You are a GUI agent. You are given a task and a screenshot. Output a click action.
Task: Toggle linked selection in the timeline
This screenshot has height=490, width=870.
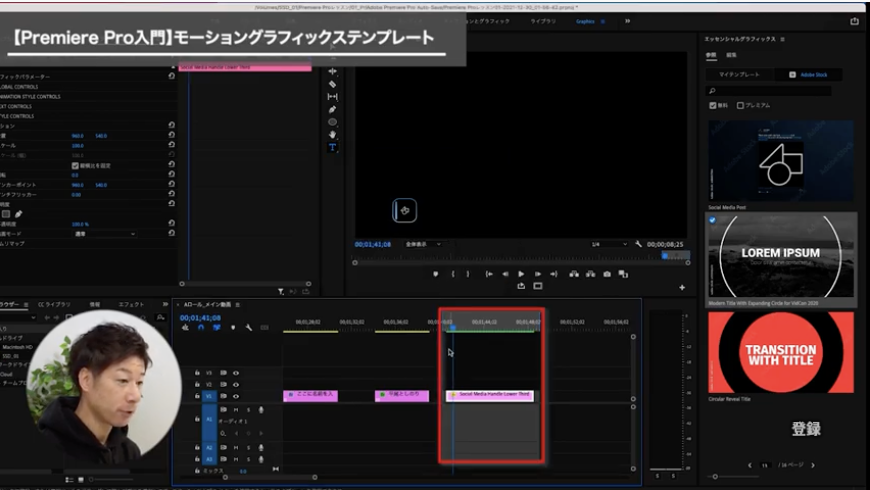[x=216, y=327]
